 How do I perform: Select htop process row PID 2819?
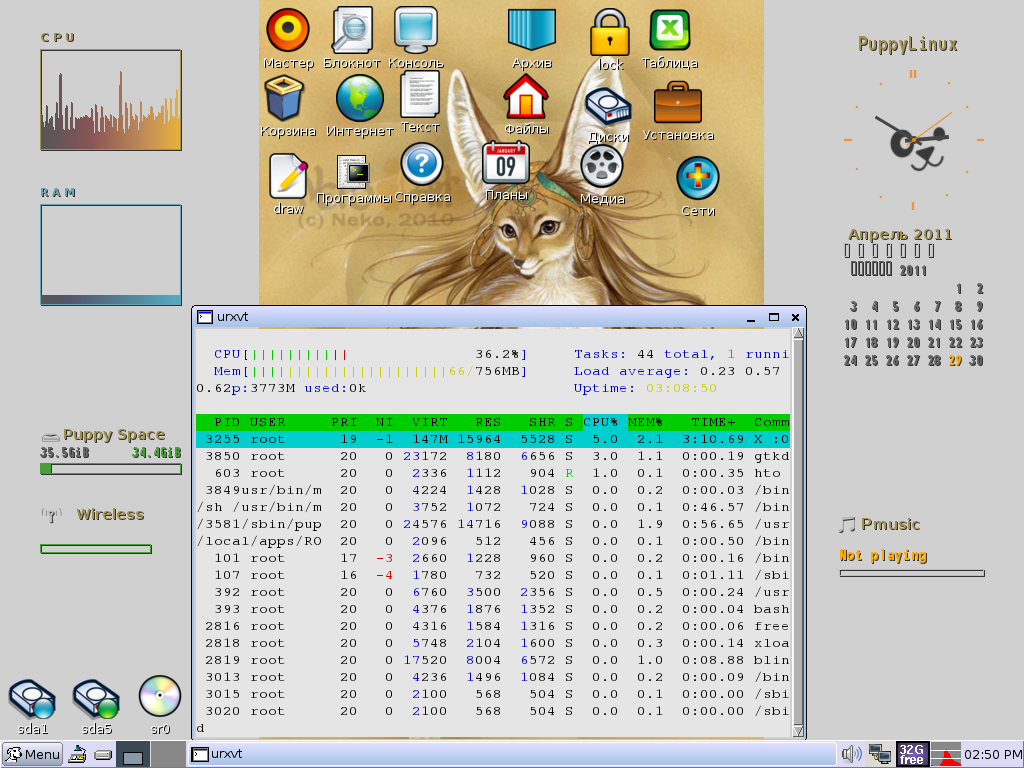pos(492,660)
